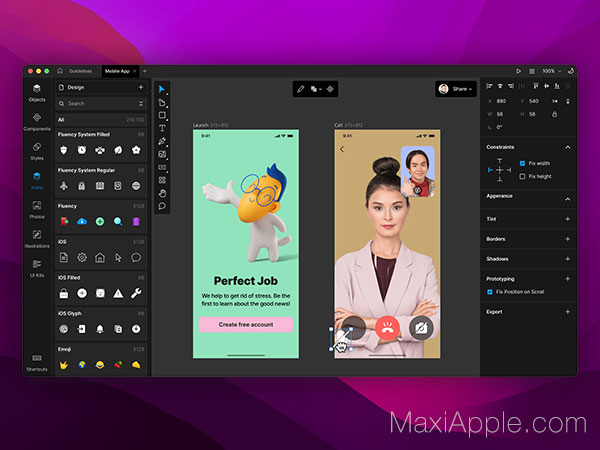This screenshot has height=450, width=600.
Task: Click the Create free account button
Action: 246,324
